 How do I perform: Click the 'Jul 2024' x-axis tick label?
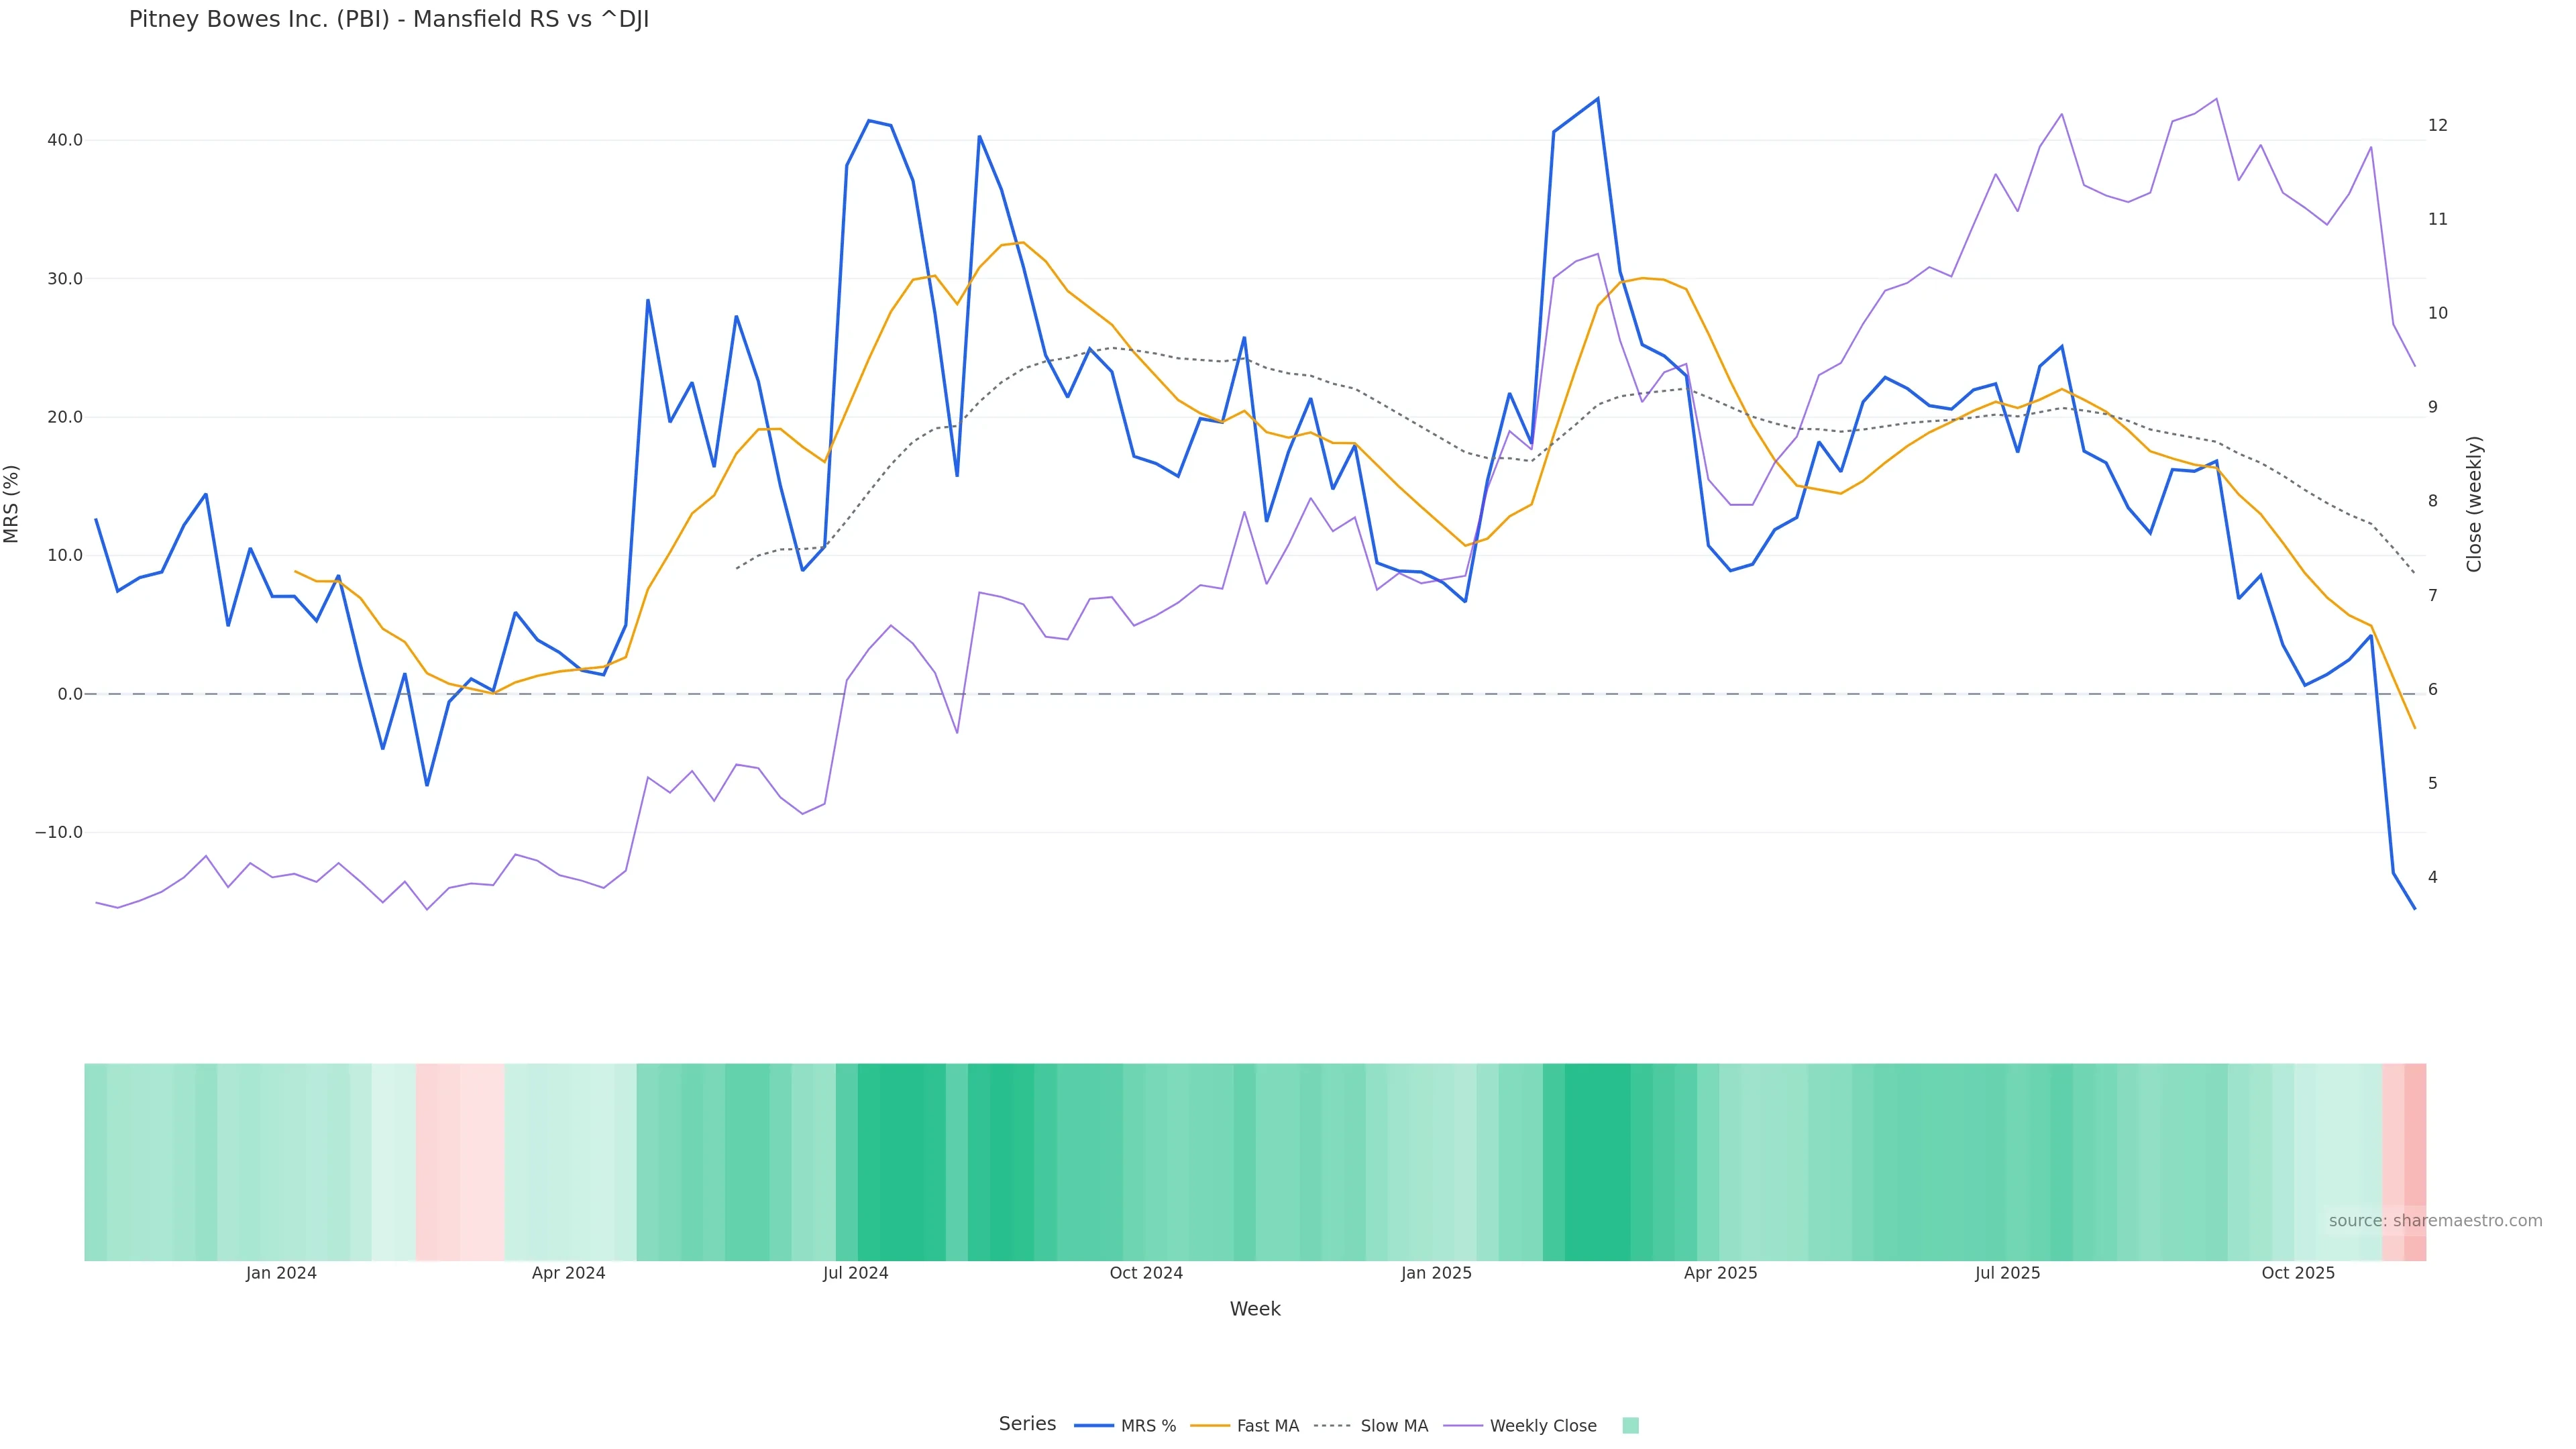(x=855, y=1273)
